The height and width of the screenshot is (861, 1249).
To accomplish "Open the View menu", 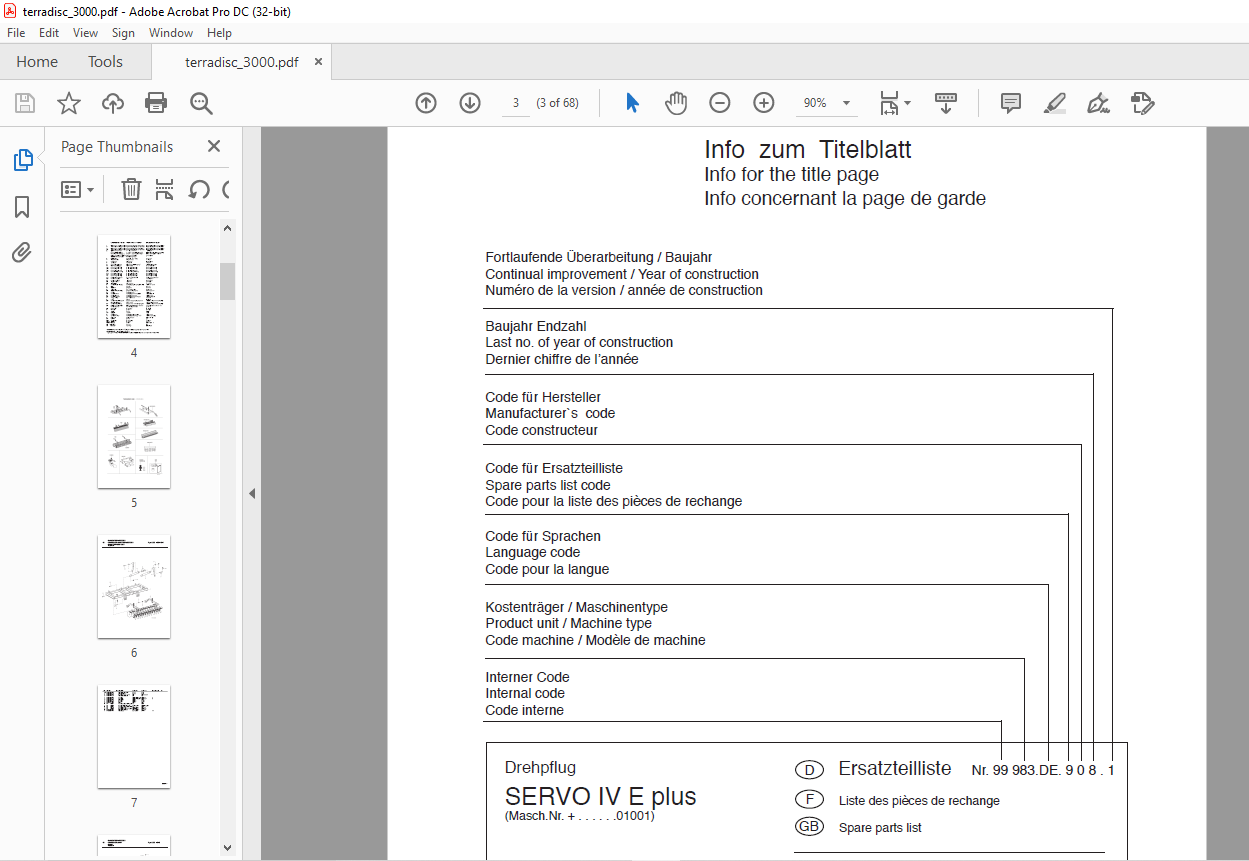I will [x=86, y=33].
